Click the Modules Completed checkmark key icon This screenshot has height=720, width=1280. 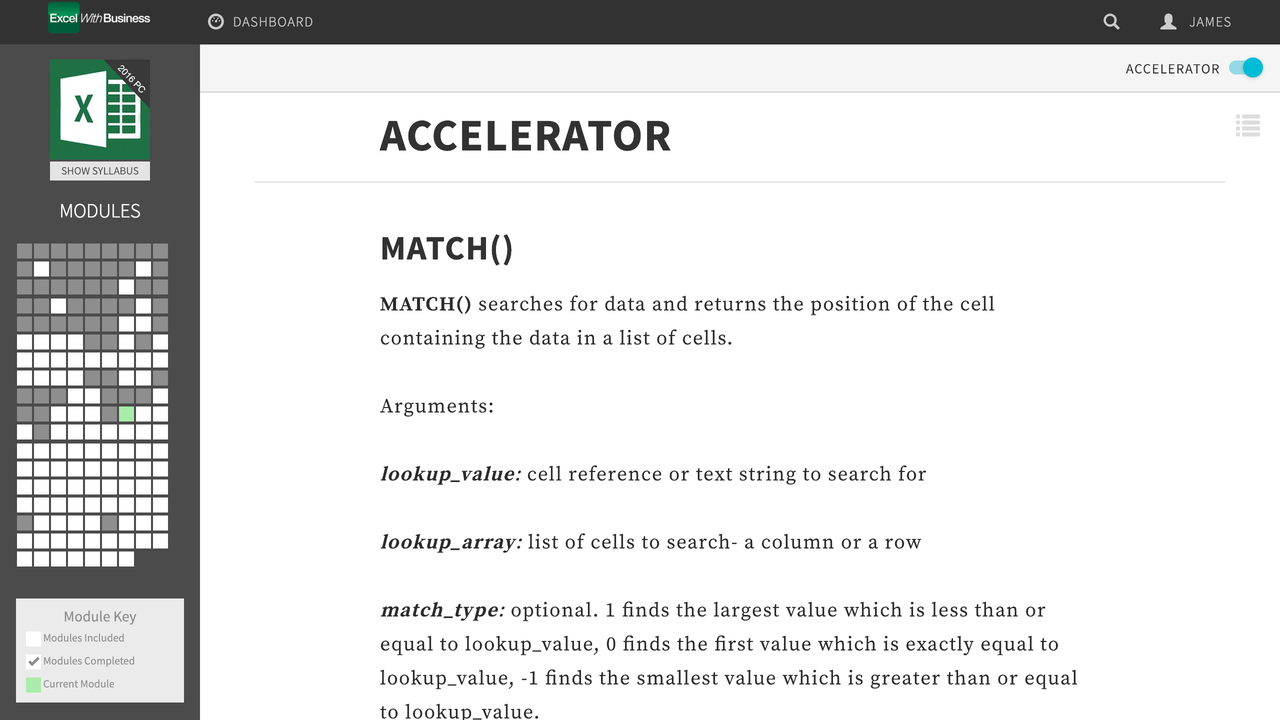pos(34,661)
